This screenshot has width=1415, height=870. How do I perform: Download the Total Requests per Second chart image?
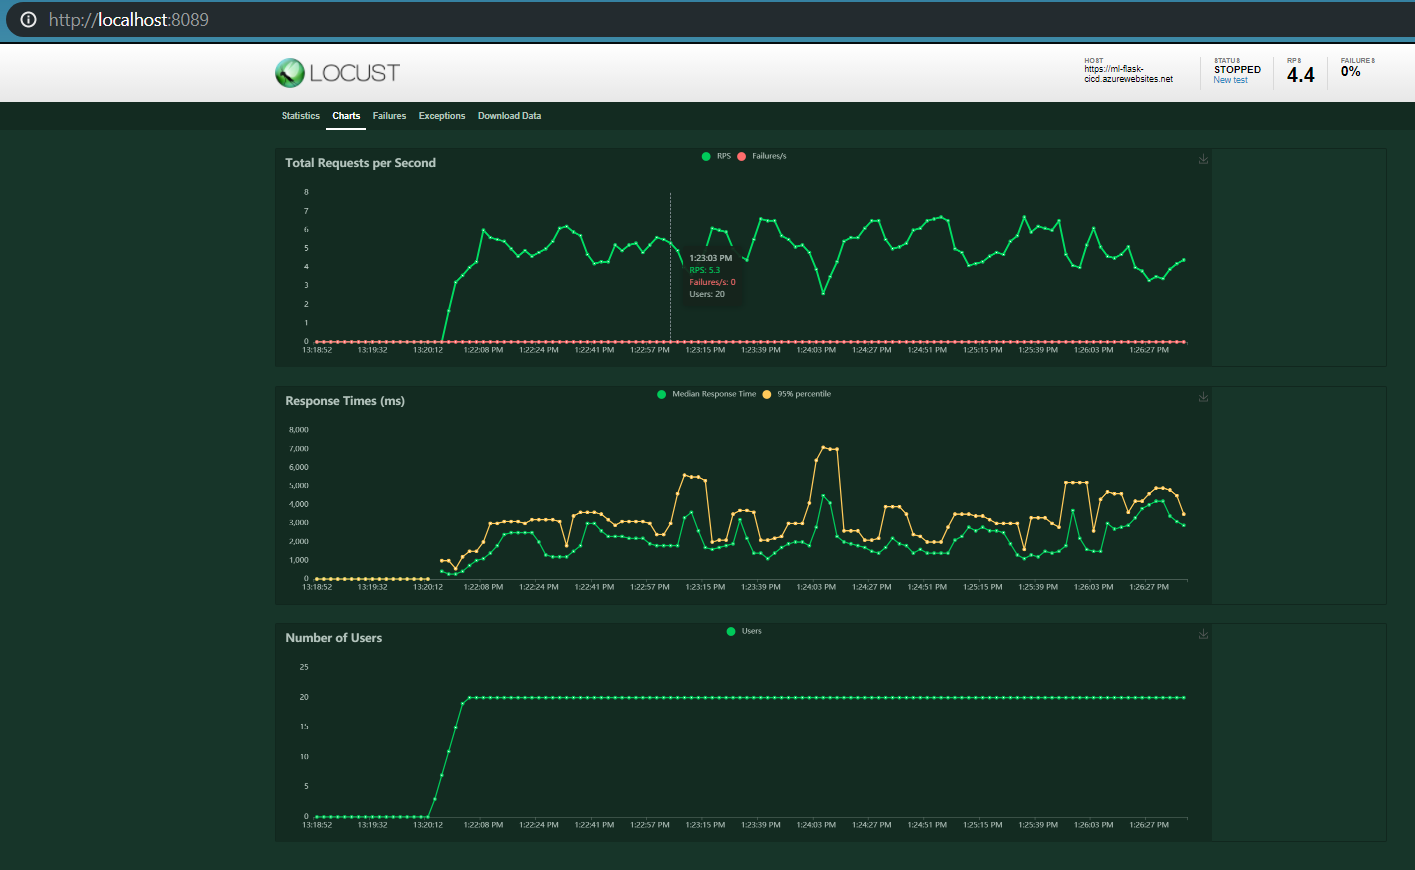(1202, 158)
